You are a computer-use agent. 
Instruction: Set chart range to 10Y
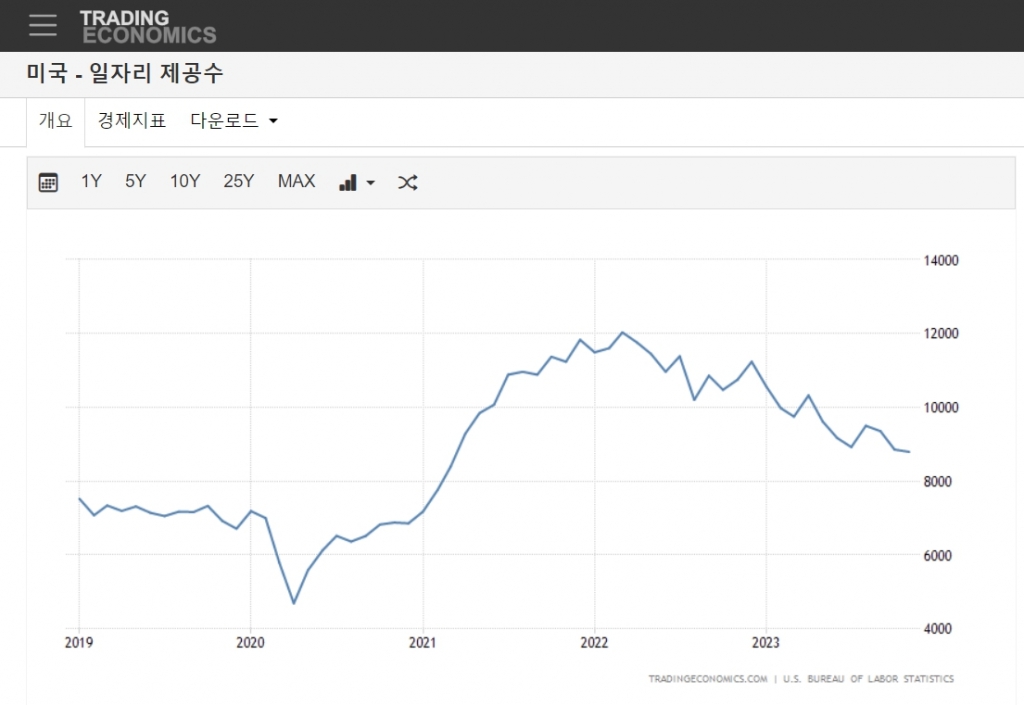[184, 181]
